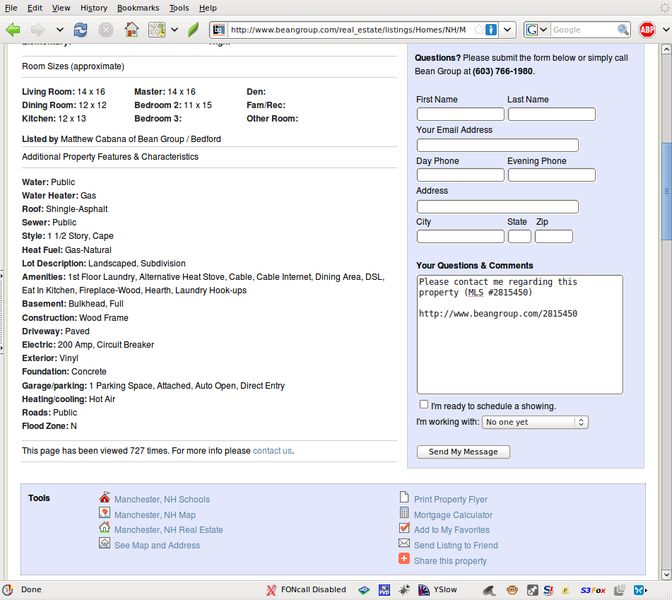The width and height of the screenshot is (672, 600).
Task: Click the Send My Message button
Action: point(463,452)
